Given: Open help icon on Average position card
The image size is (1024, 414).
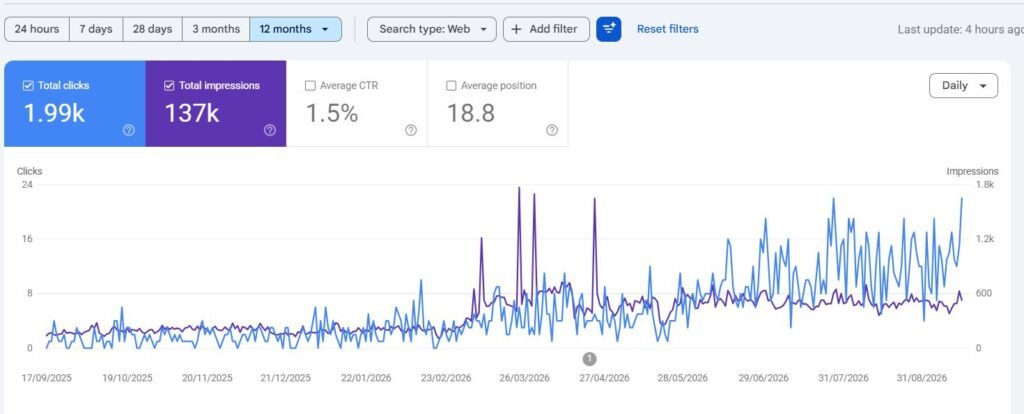Looking at the screenshot, I should pos(552,130).
